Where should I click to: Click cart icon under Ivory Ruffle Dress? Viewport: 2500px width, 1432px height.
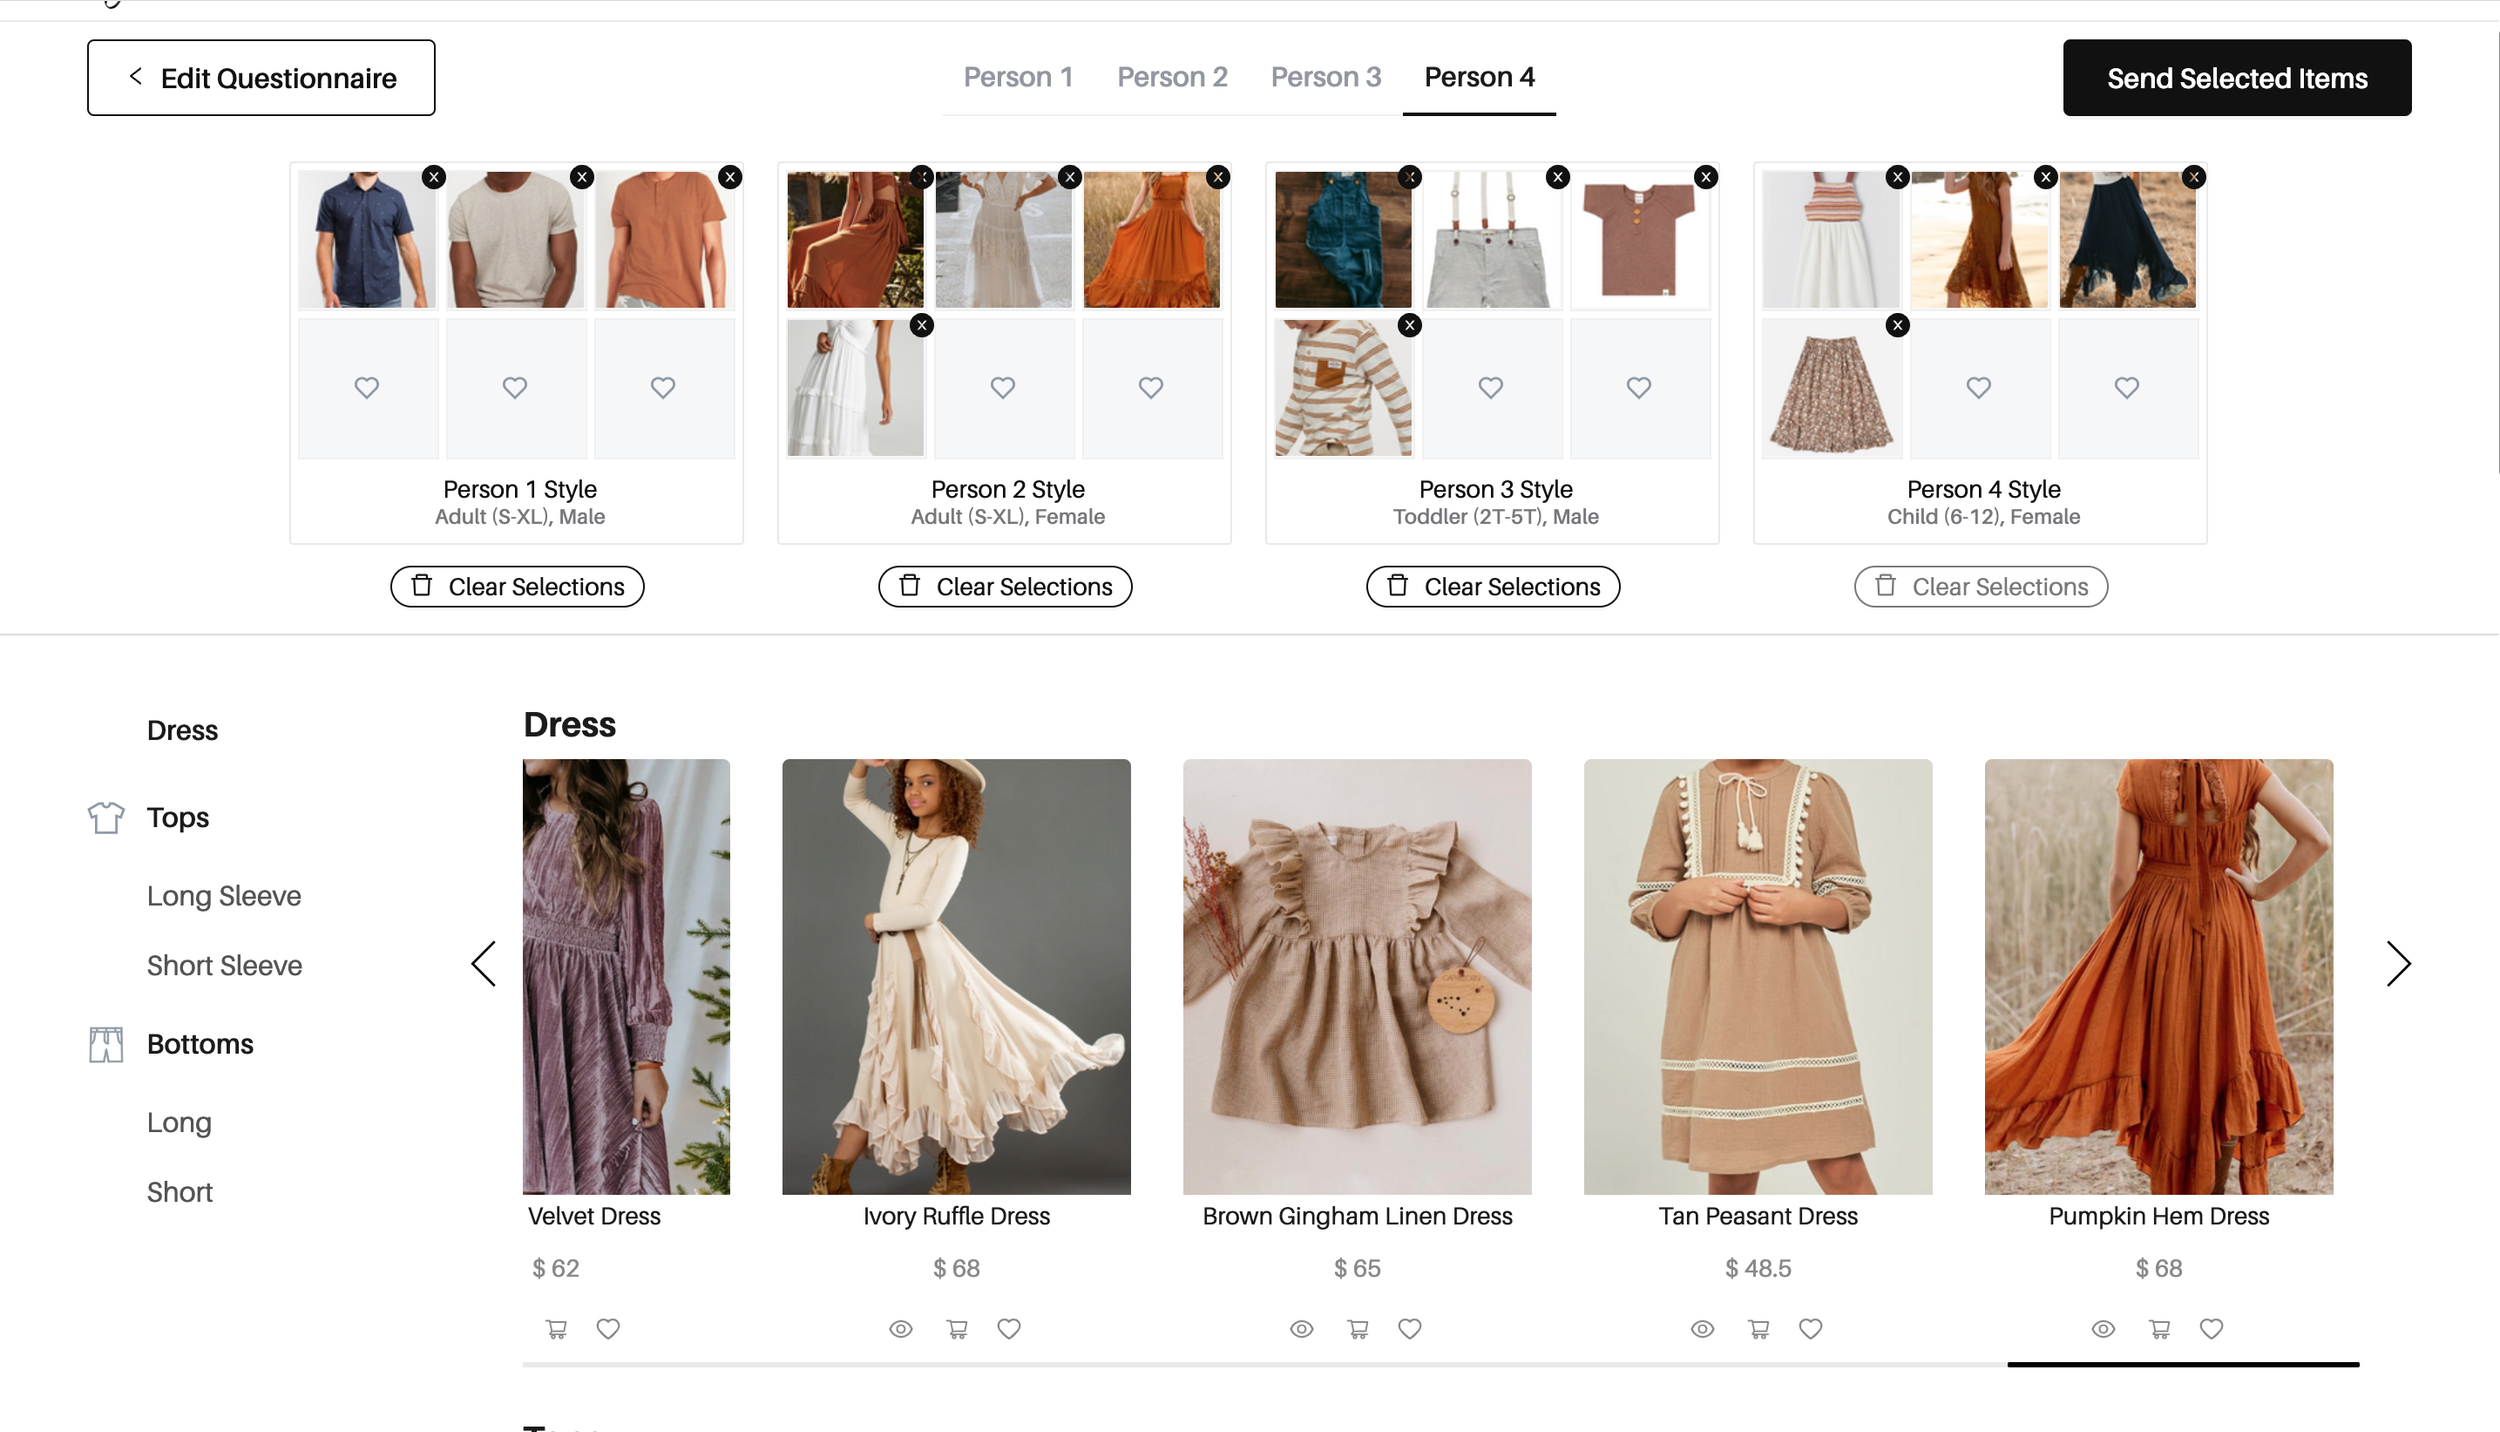coord(957,1329)
